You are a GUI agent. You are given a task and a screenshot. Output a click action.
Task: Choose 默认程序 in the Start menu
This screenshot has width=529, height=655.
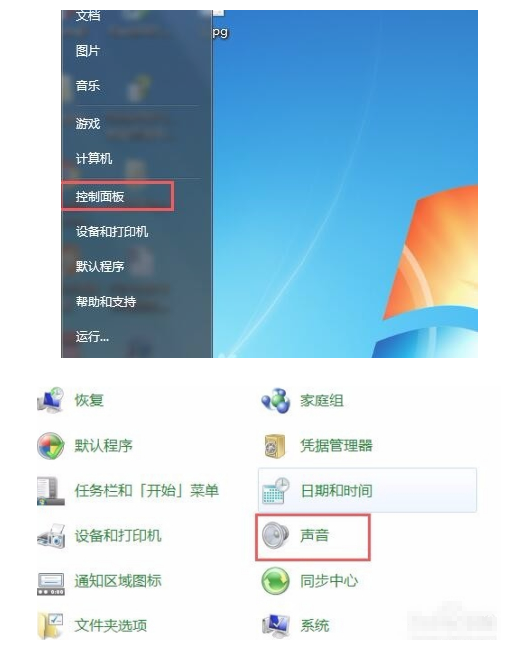(100, 266)
